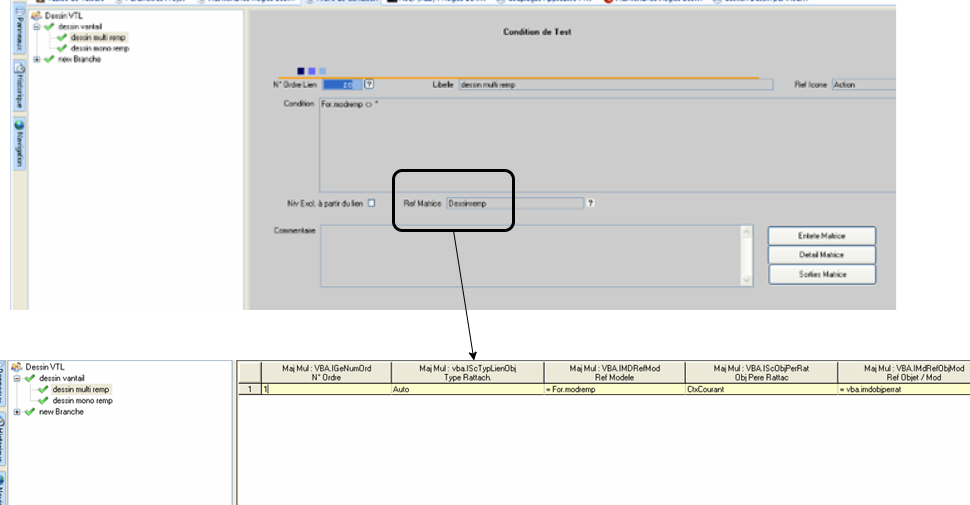This screenshot has width=970, height=505.
Task: Click the Sorties Matrice button
Action: pos(821,274)
